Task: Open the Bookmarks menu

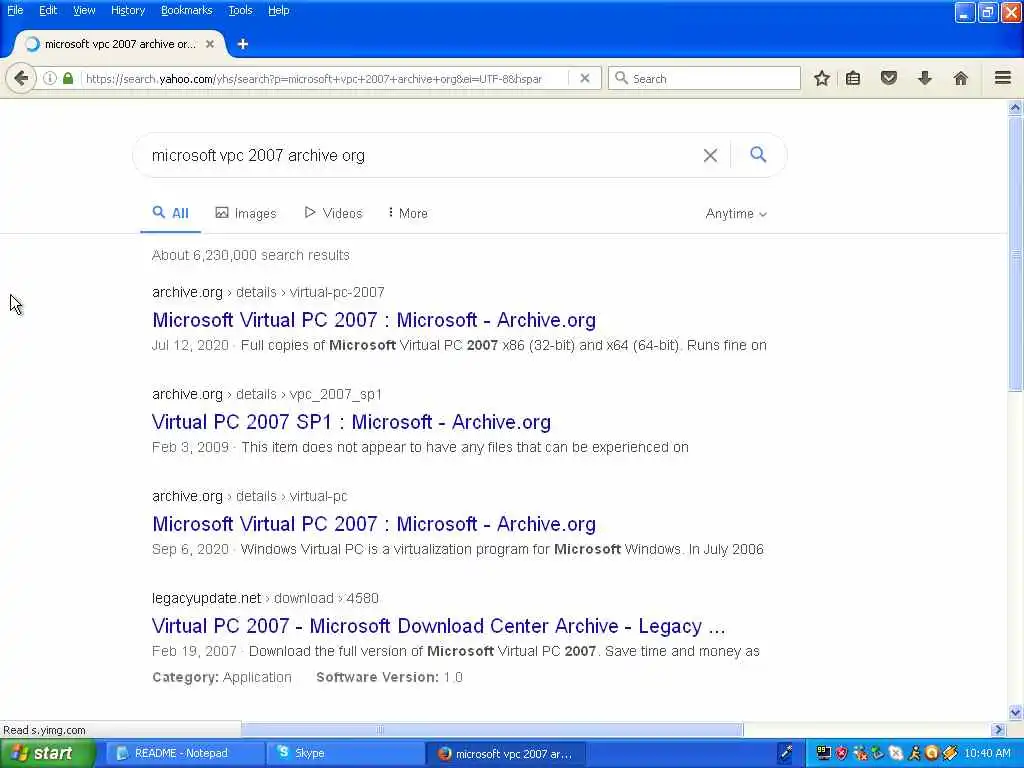Action: (x=186, y=10)
